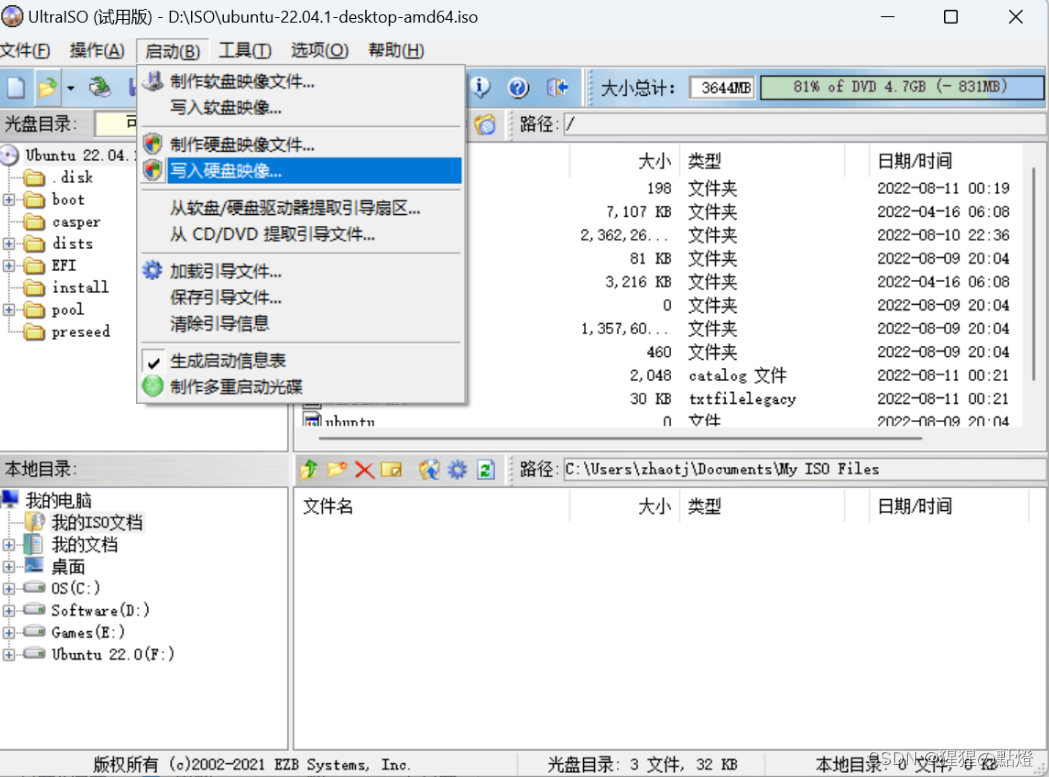
Task: Click the blue info properties icon
Action: pos(480,87)
